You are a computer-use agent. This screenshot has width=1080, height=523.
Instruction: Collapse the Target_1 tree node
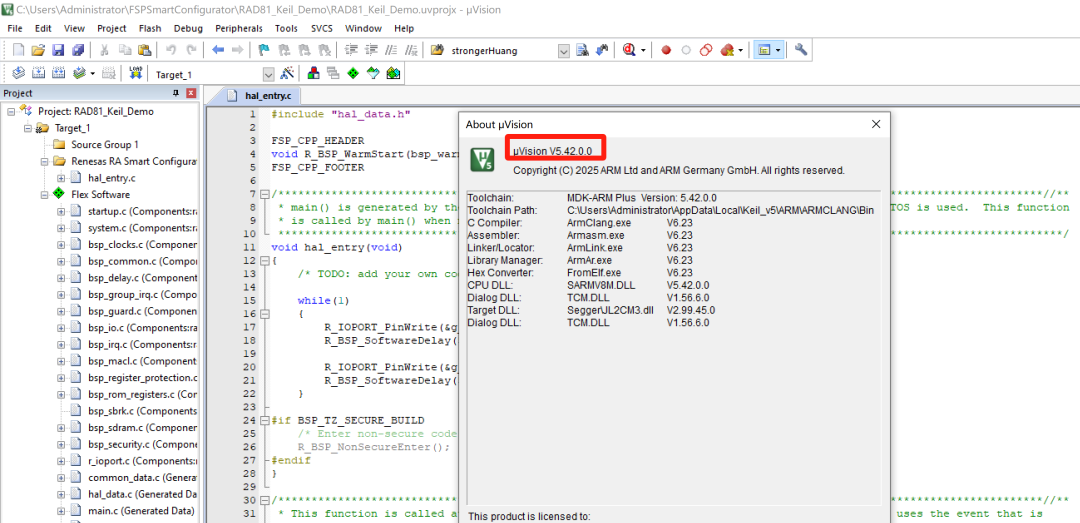click(x=28, y=128)
